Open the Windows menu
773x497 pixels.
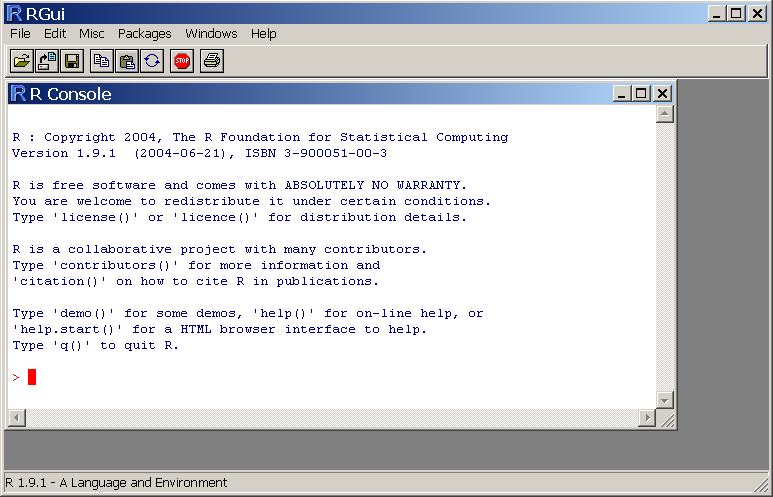click(x=211, y=33)
